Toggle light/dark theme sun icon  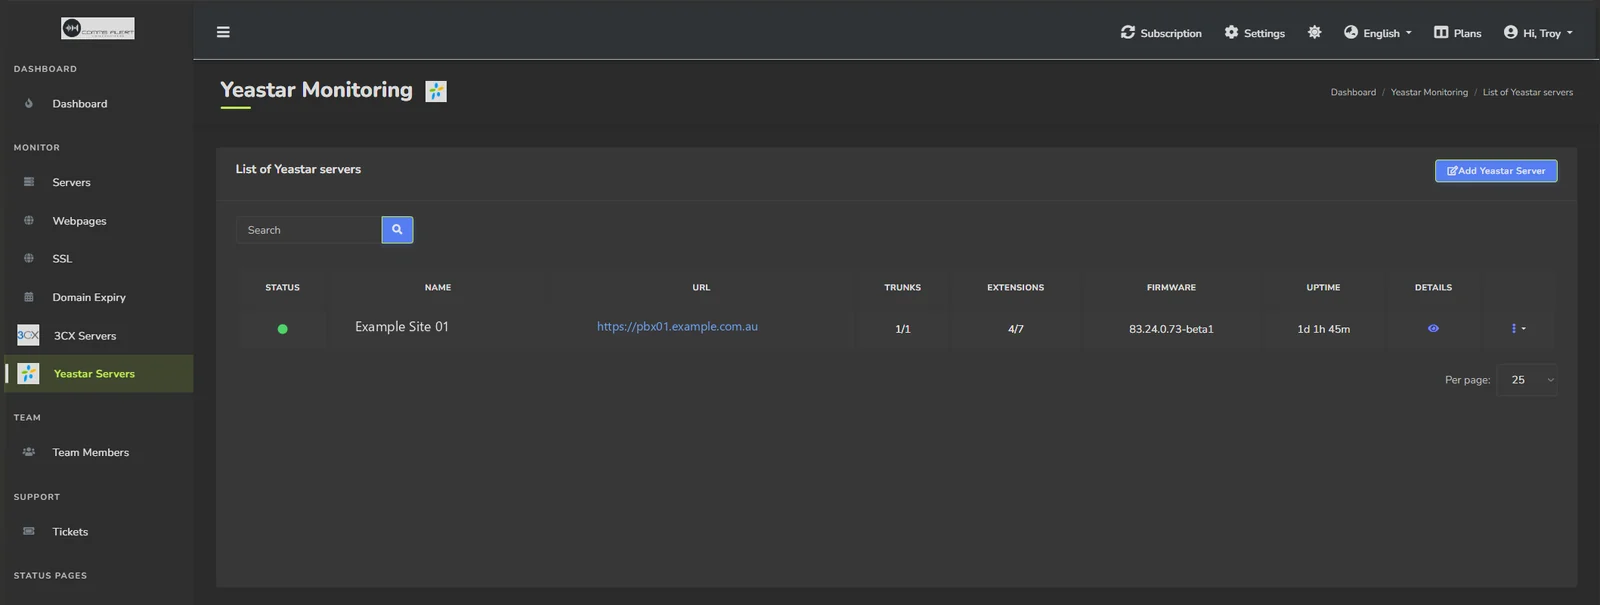click(1314, 32)
